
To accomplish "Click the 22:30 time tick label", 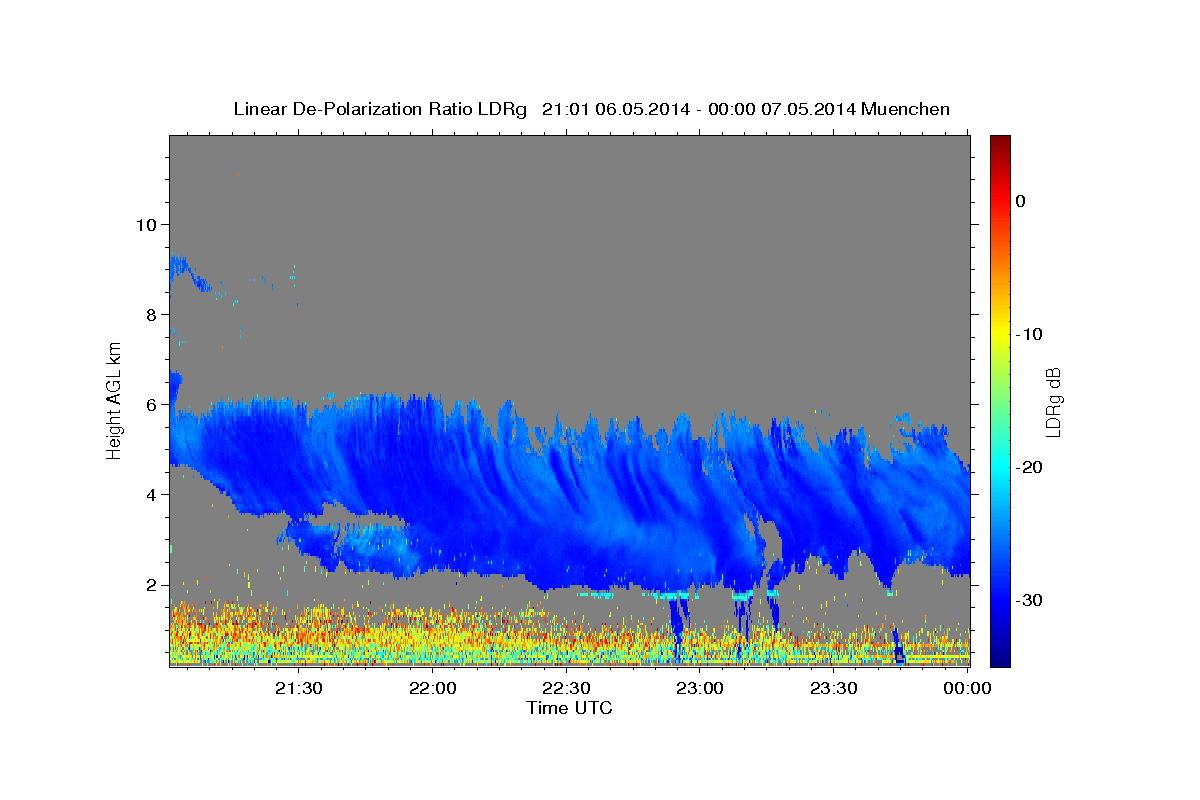I will pyautogui.click(x=566, y=688).
